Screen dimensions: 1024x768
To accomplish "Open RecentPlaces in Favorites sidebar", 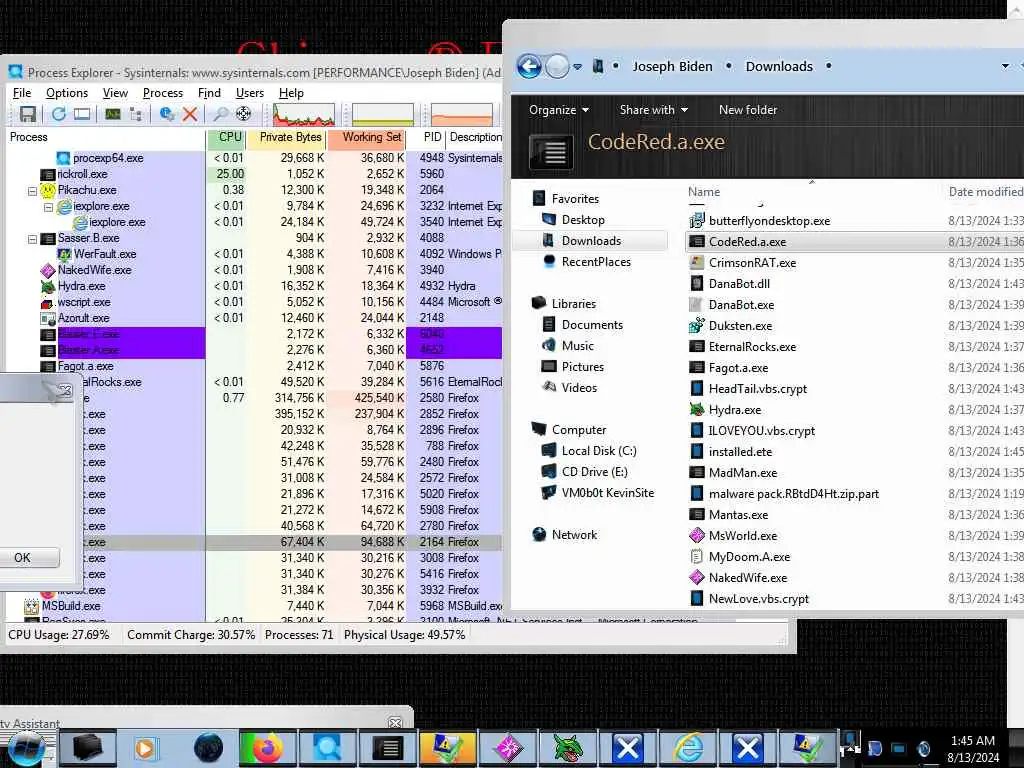I will coord(596,262).
